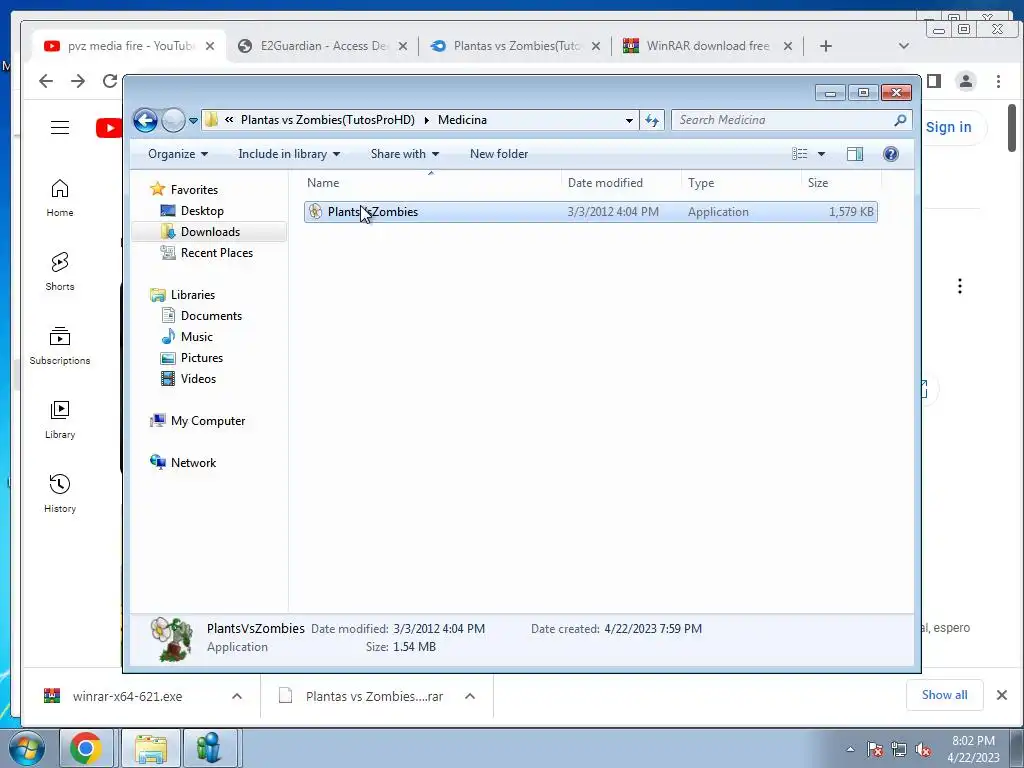The width and height of the screenshot is (1024, 768).
Task: Switch to E2Guardian Access Denied tab
Action: pyautogui.click(x=323, y=46)
